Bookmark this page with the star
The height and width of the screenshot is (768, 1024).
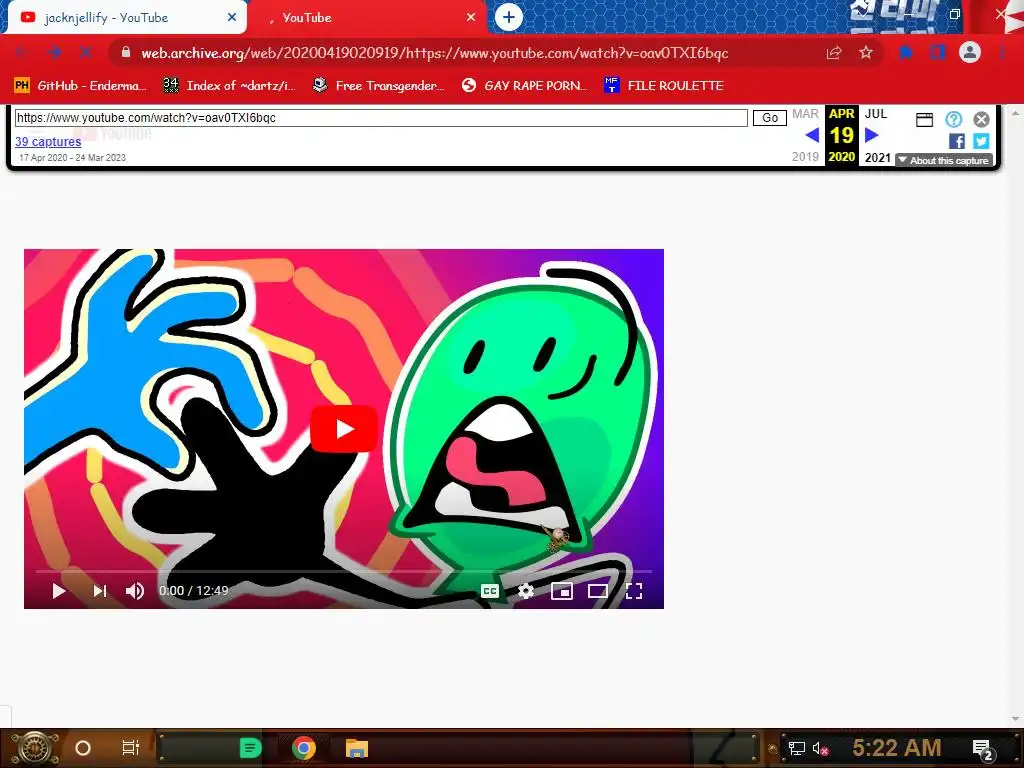(x=866, y=53)
